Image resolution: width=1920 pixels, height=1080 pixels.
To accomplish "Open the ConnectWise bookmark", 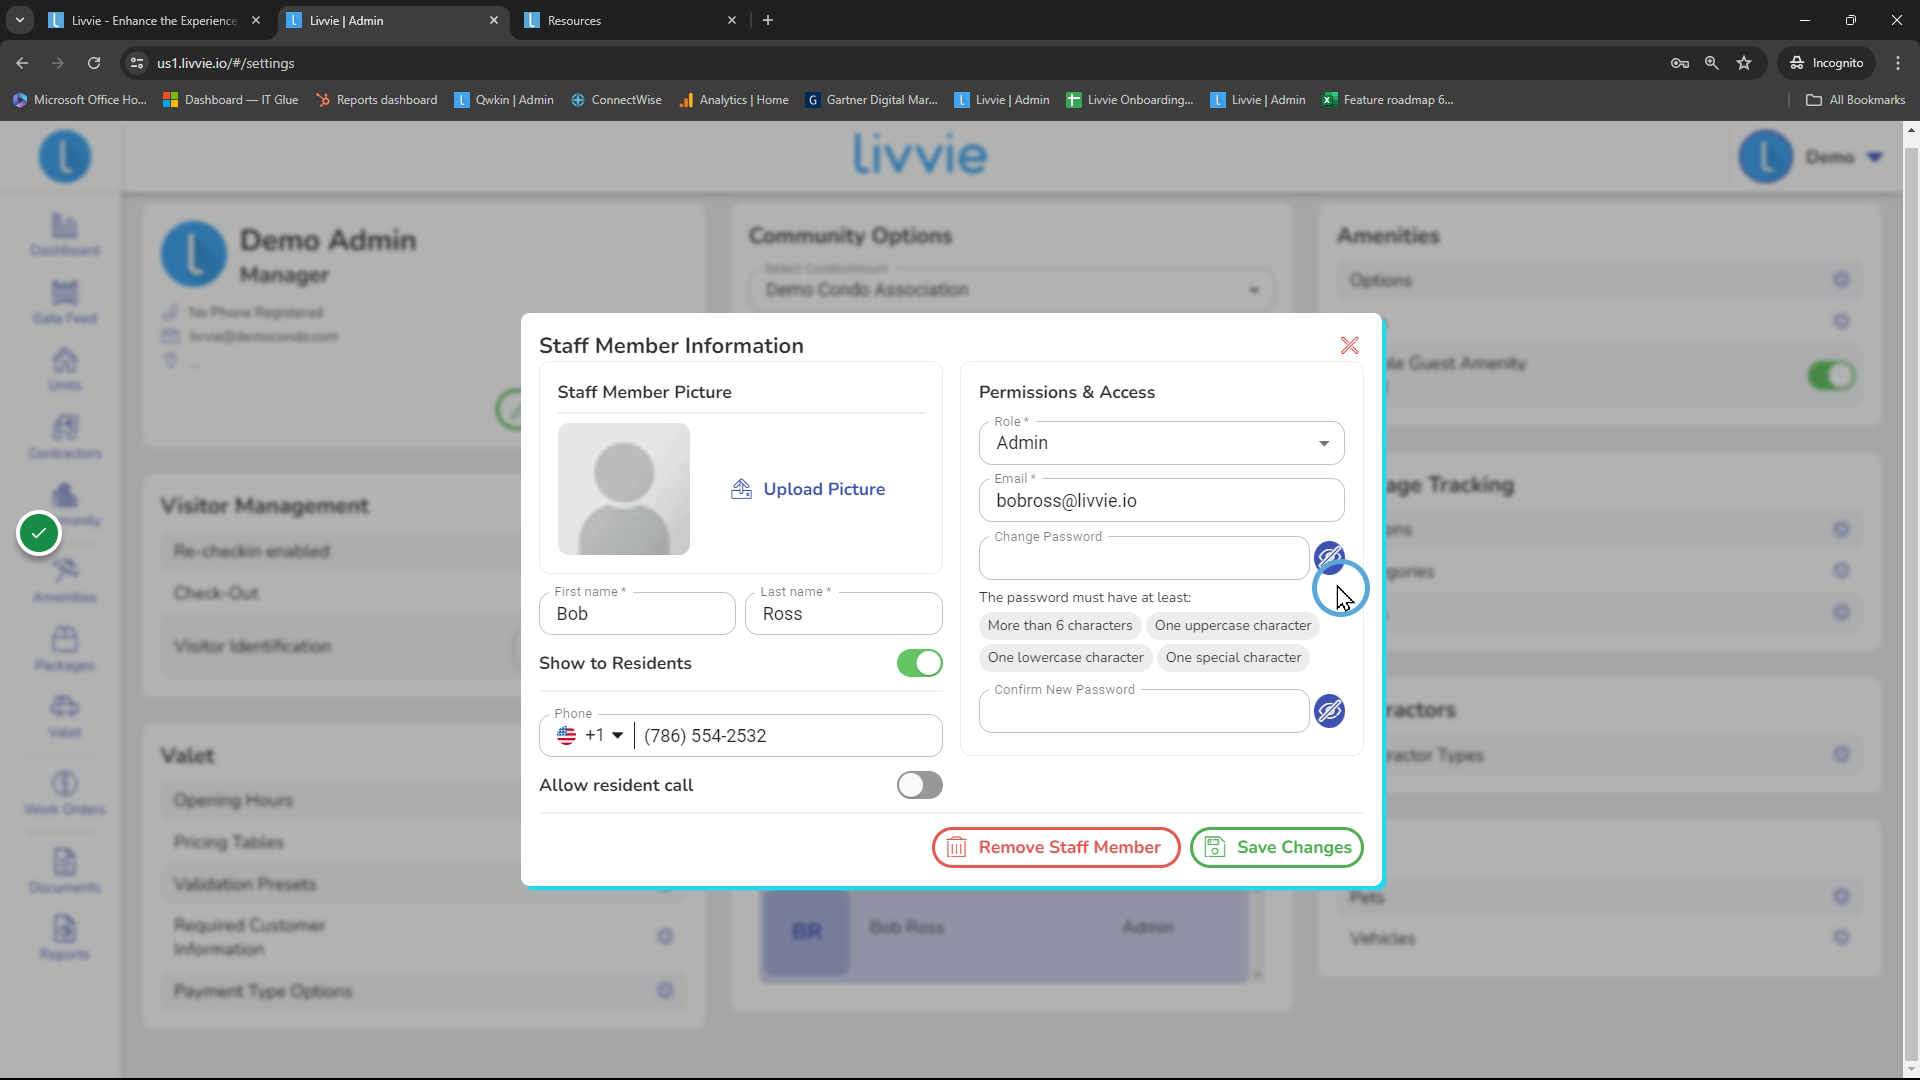I will (x=616, y=100).
